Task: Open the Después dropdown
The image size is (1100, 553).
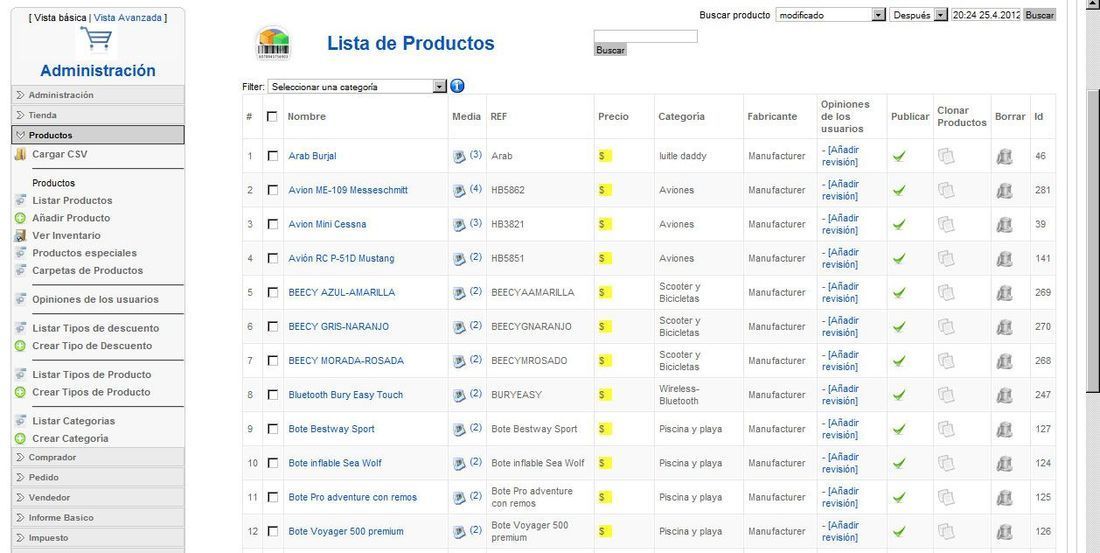Action: [918, 15]
